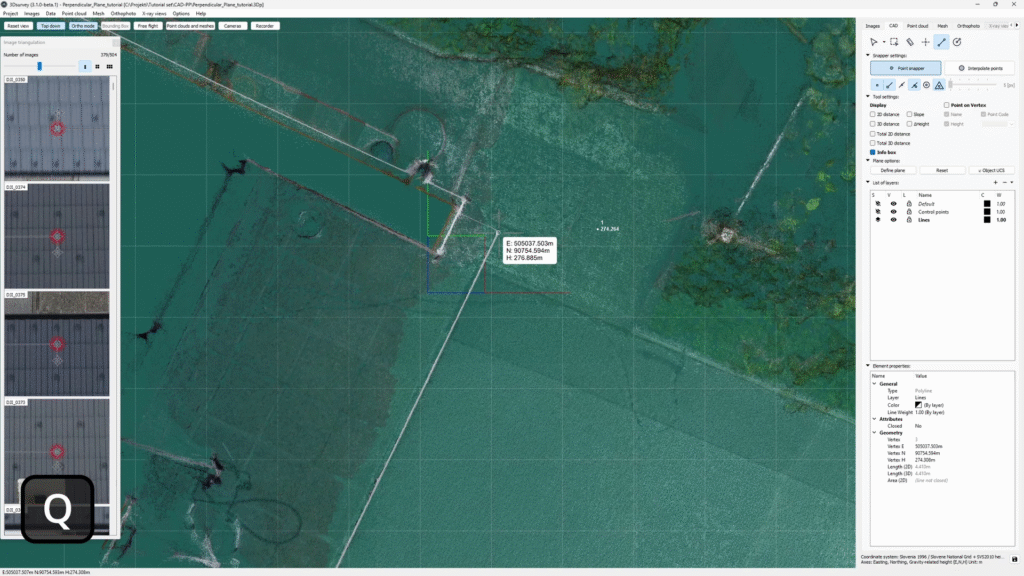The height and width of the screenshot is (576, 1024).
Task: Toggle the perpendicular snap icon
Action: click(914, 85)
